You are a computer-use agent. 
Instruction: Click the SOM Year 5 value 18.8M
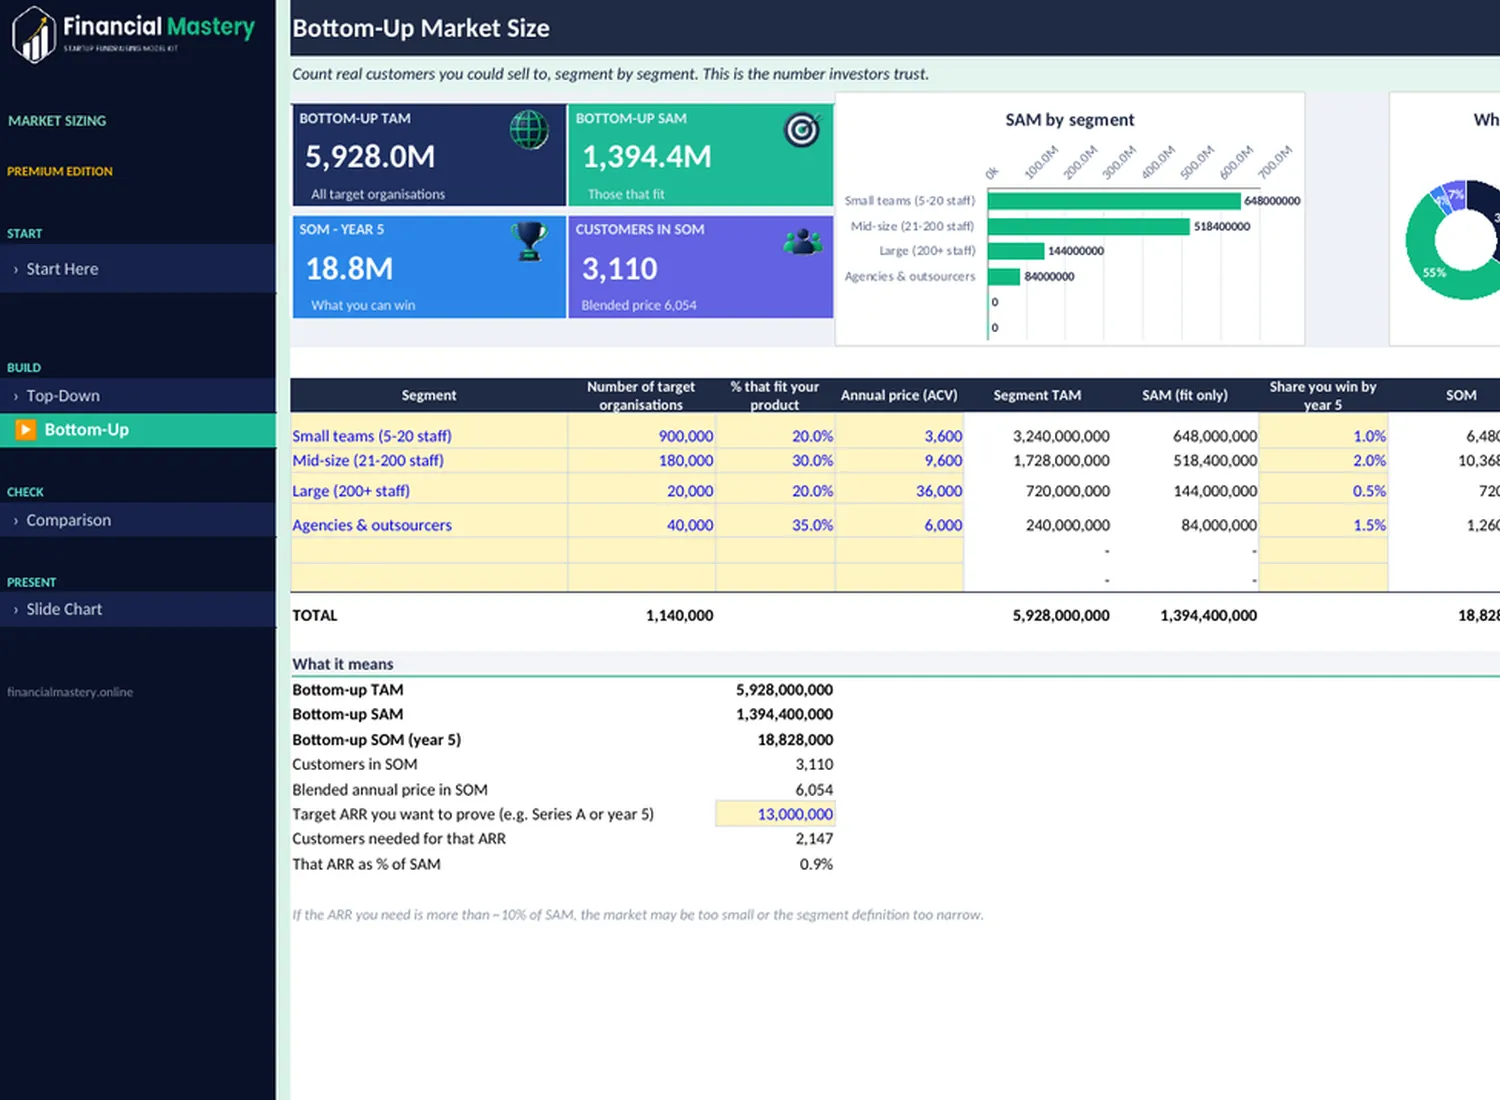coord(349,269)
